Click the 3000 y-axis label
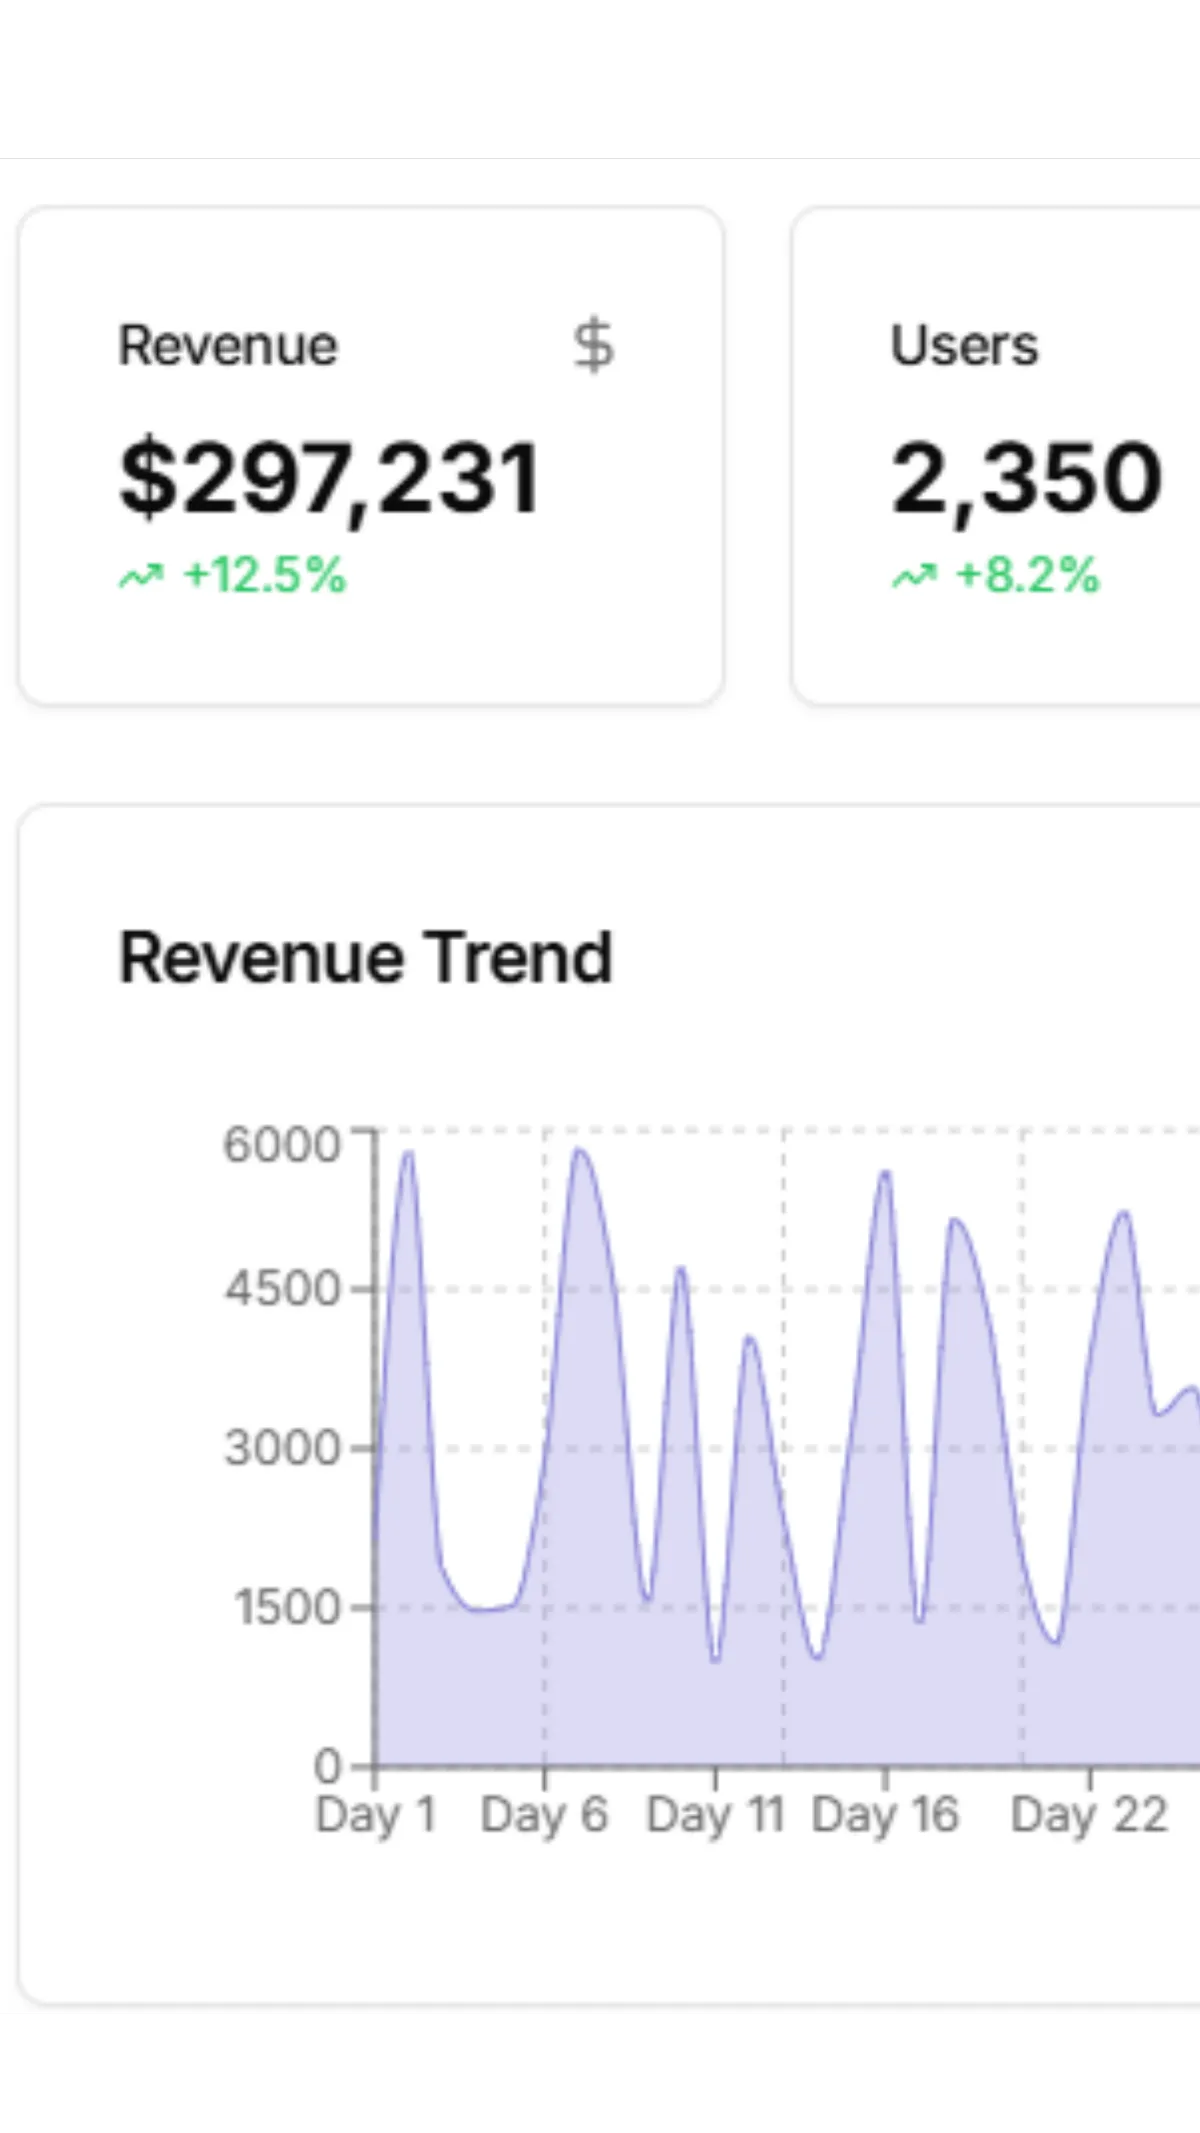 click(283, 1448)
